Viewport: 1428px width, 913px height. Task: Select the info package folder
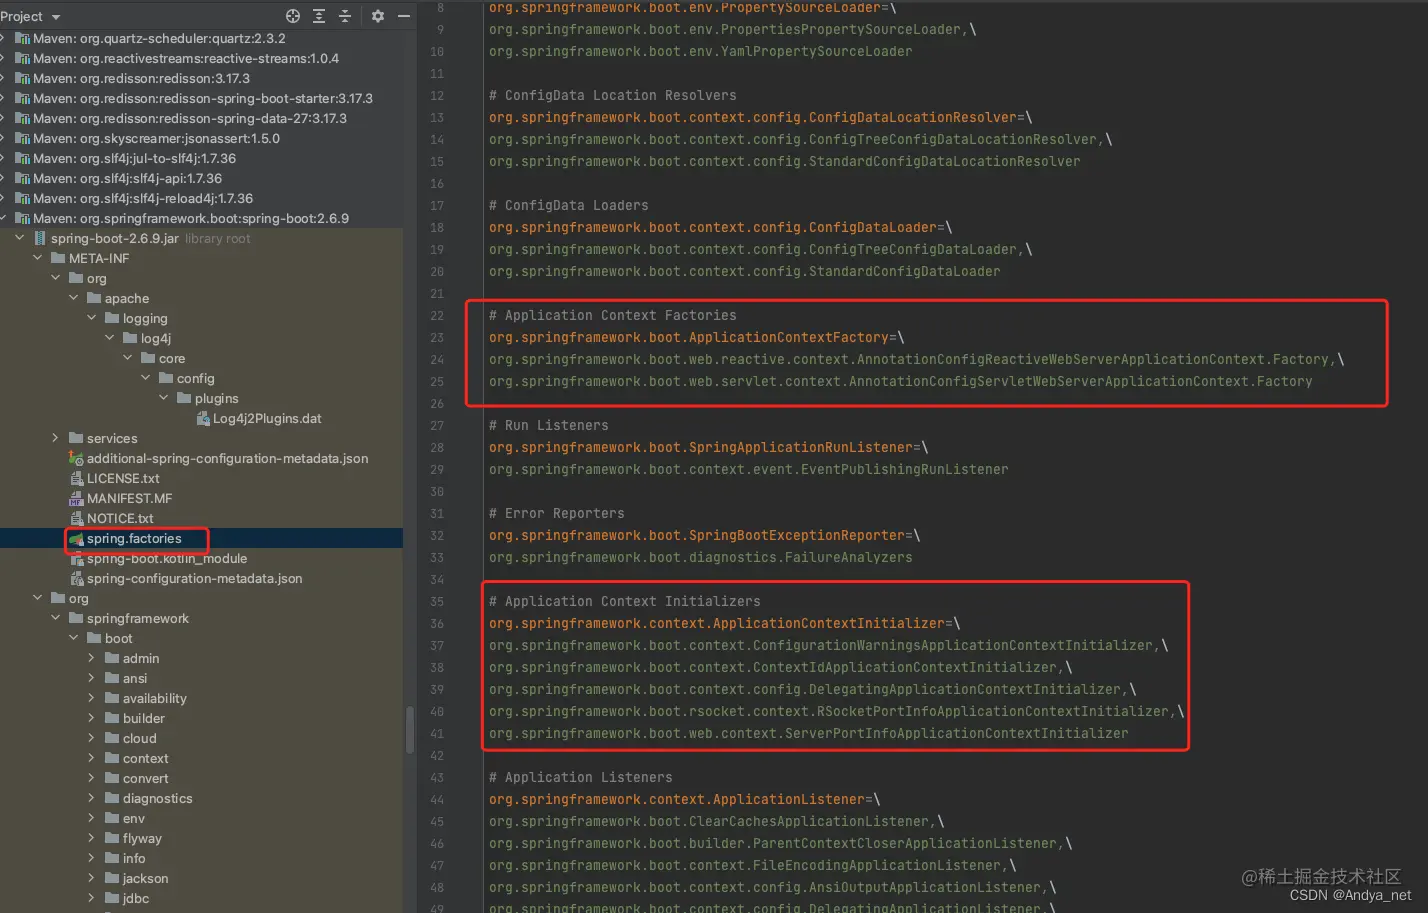pos(125,858)
